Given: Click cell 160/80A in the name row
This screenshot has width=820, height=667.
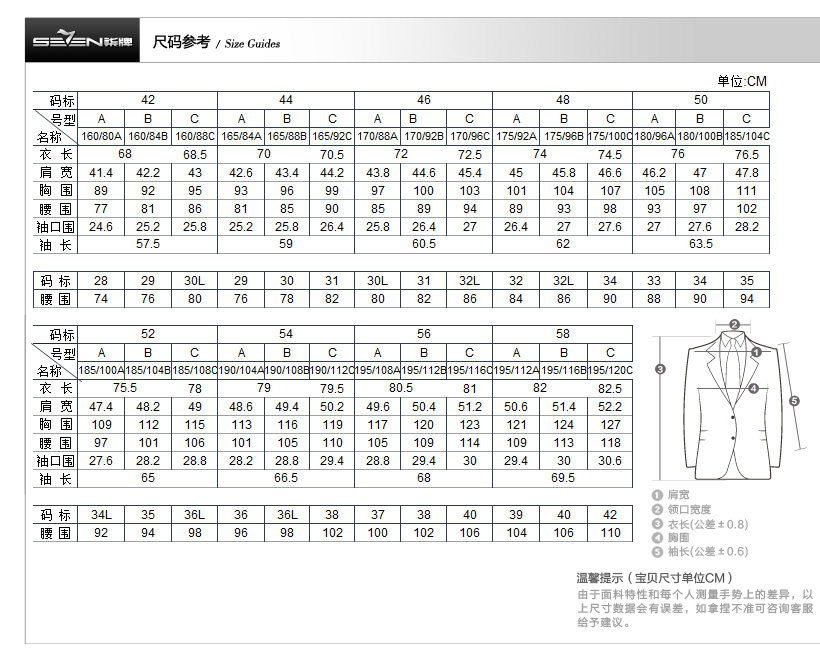Looking at the screenshot, I should pos(101,136).
